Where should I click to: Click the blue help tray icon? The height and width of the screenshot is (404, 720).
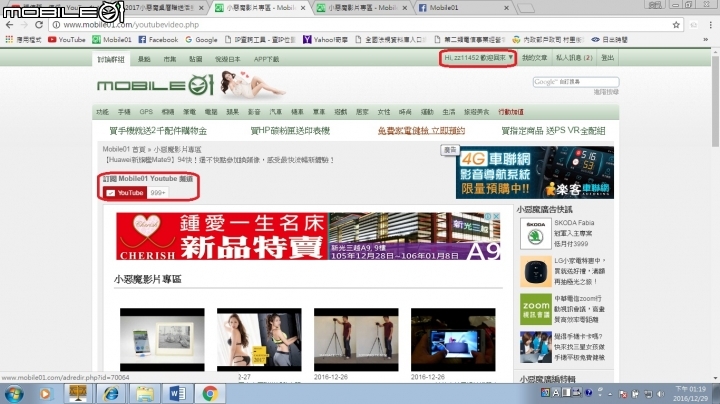pyautogui.click(x=588, y=393)
